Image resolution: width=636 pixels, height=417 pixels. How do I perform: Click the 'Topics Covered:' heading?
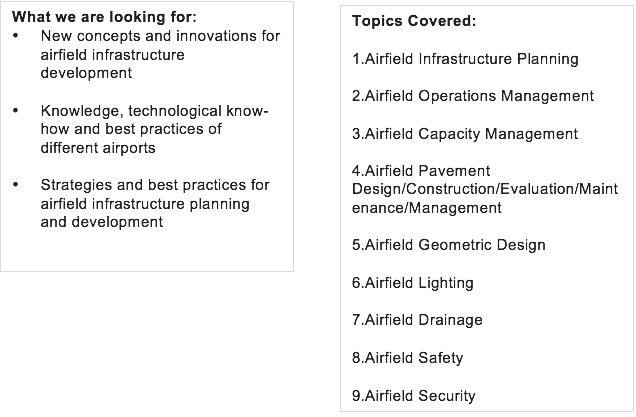414,21
